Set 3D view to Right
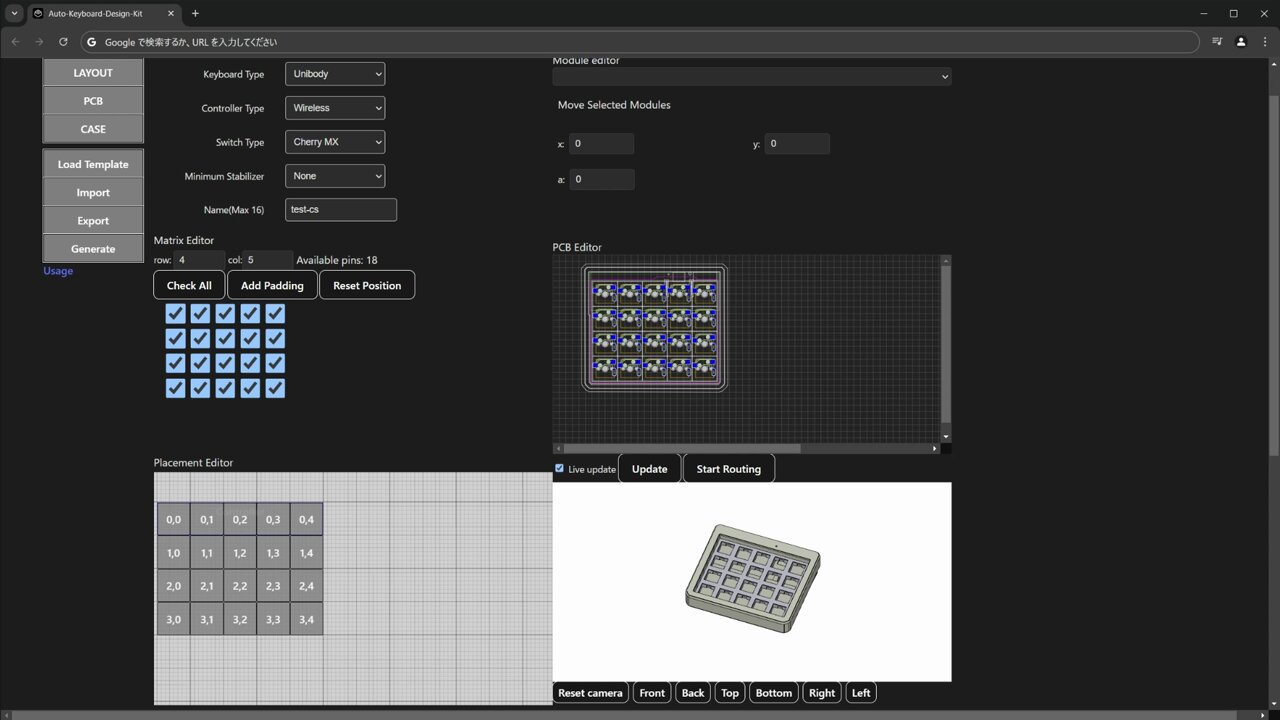 [822, 693]
